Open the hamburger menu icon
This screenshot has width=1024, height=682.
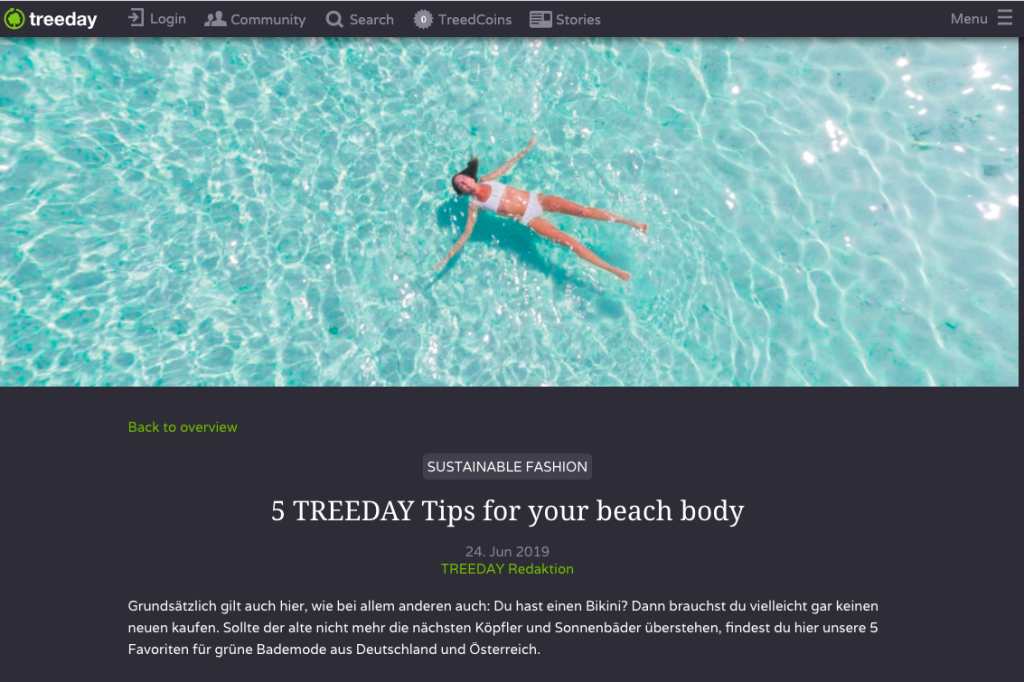(x=1005, y=18)
